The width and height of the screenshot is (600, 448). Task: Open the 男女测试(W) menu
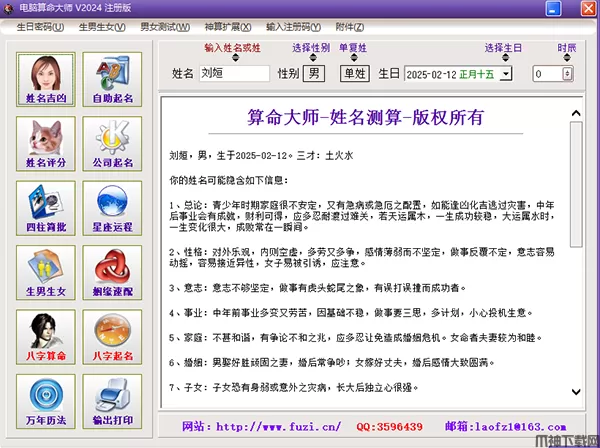(x=165, y=27)
